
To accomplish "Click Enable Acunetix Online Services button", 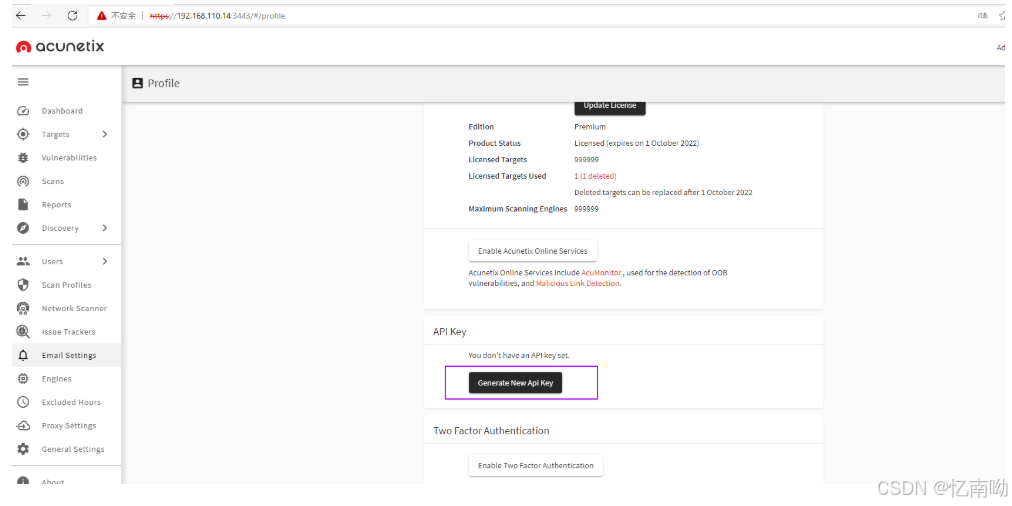I will tap(532, 251).
